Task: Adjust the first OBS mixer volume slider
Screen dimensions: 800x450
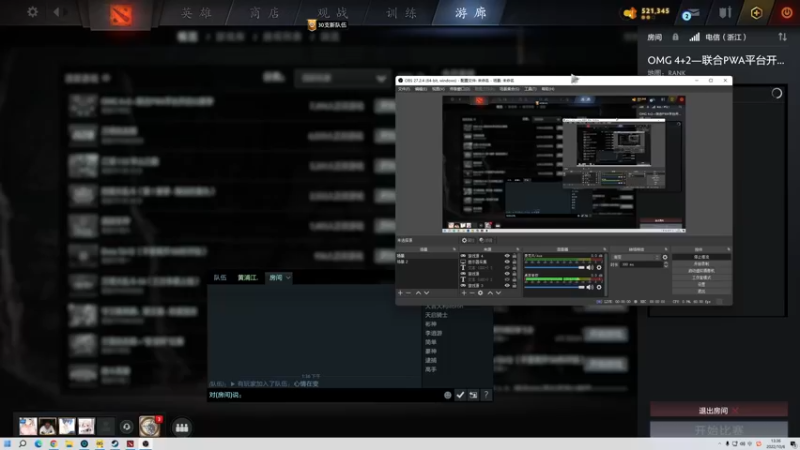Action: [x=555, y=267]
